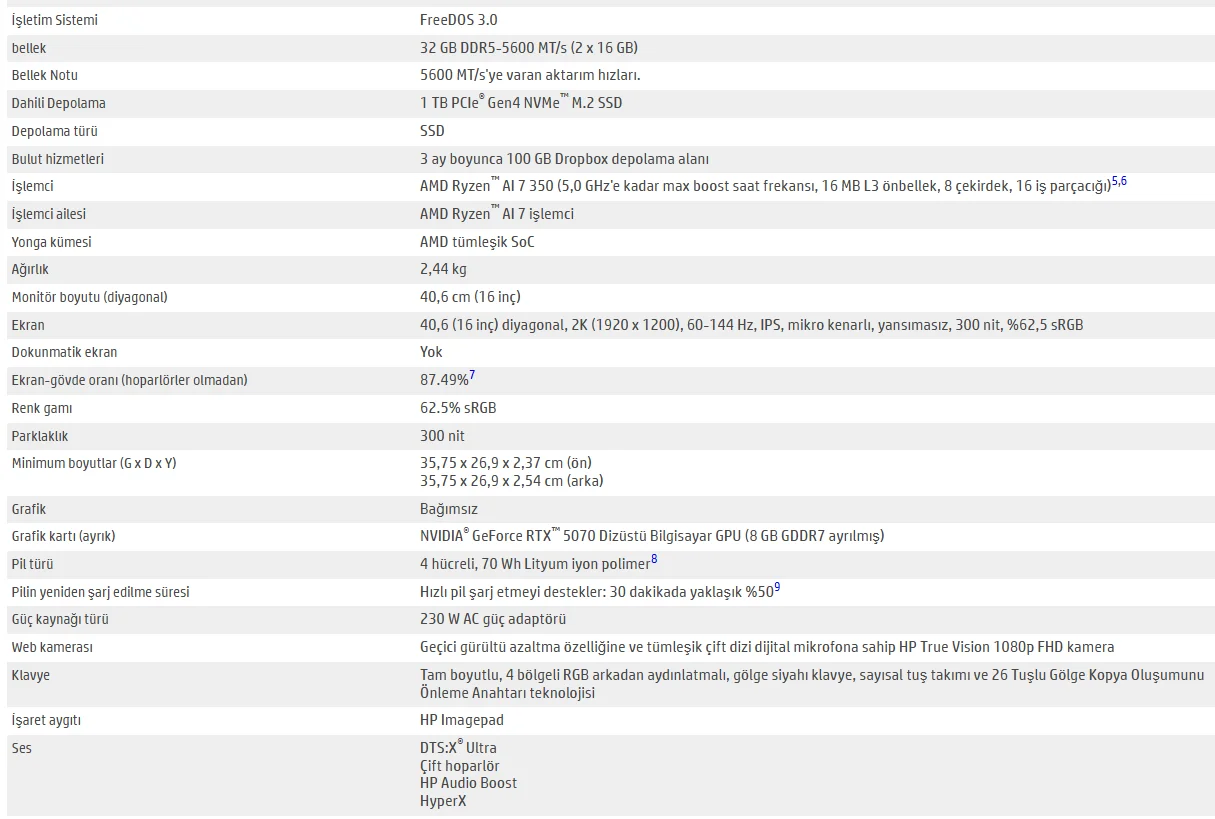Screen dimensions: 1215x819
Task: Click the Ekran specification text
Action: pos(751,325)
